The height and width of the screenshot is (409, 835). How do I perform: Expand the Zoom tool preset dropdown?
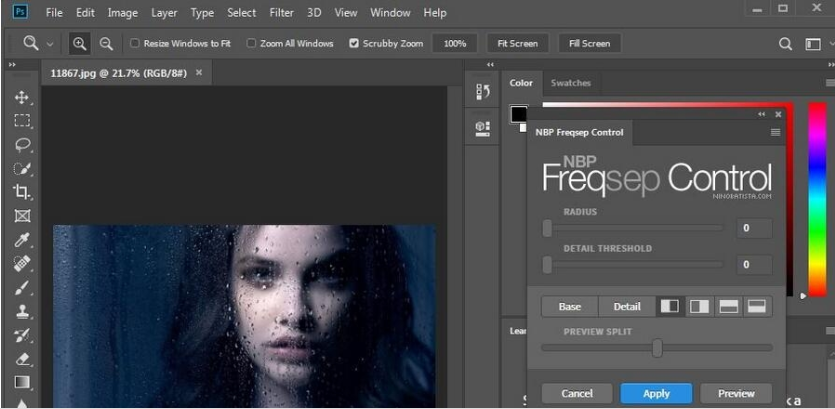pos(50,44)
